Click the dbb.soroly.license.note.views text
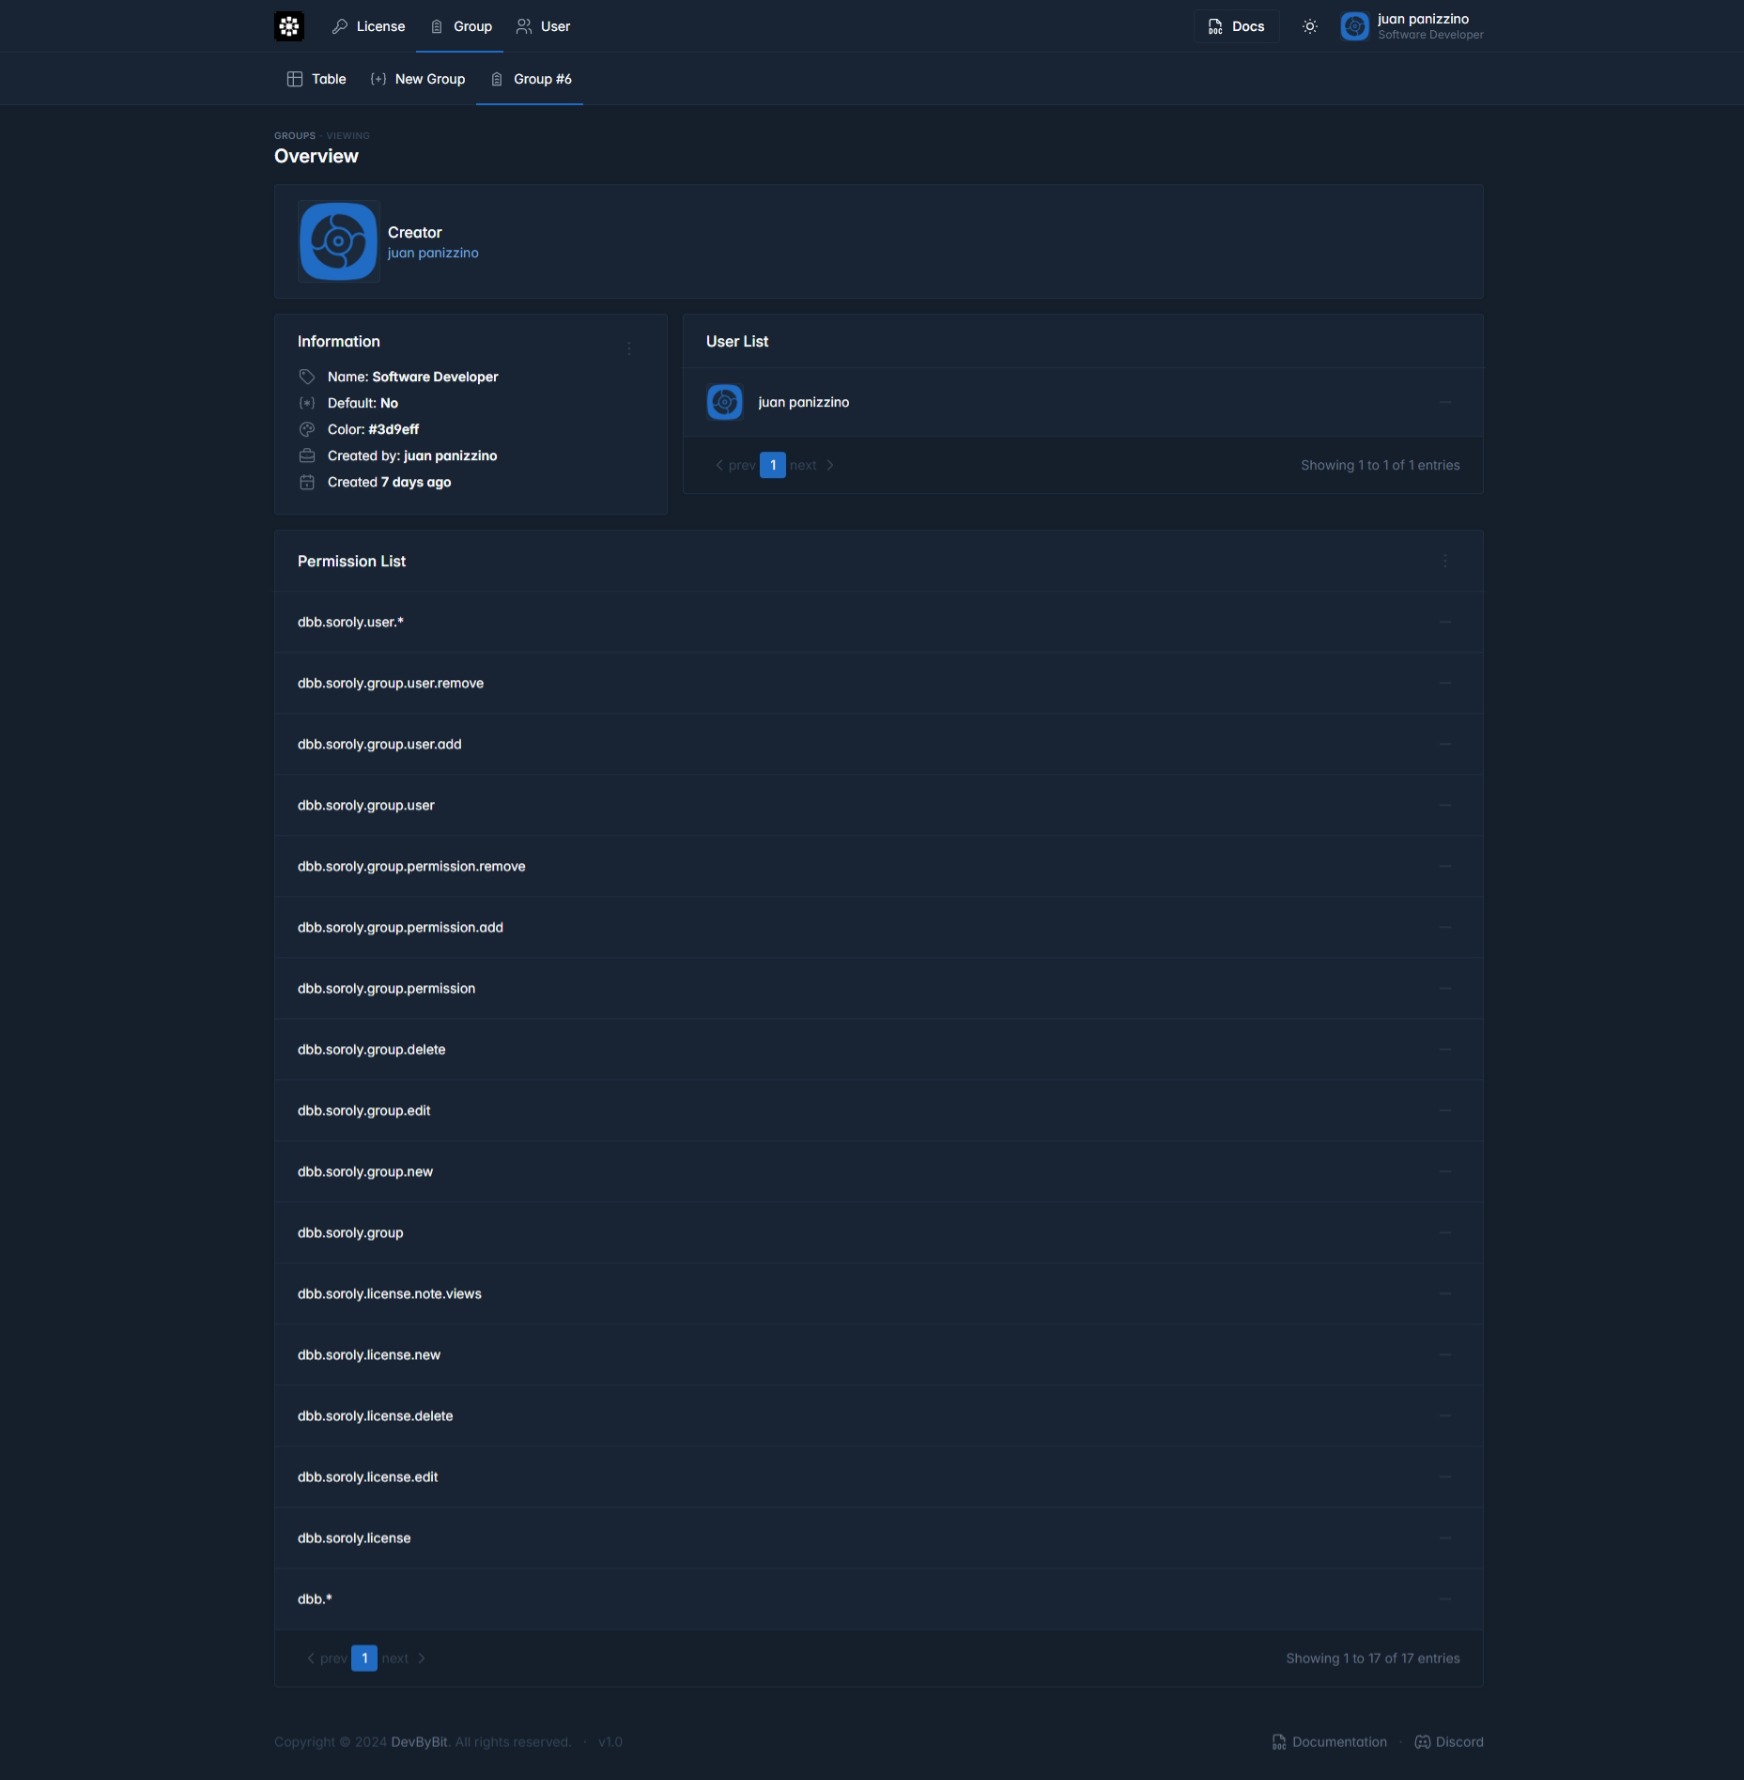1744x1780 pixels. click(390, 1293)
